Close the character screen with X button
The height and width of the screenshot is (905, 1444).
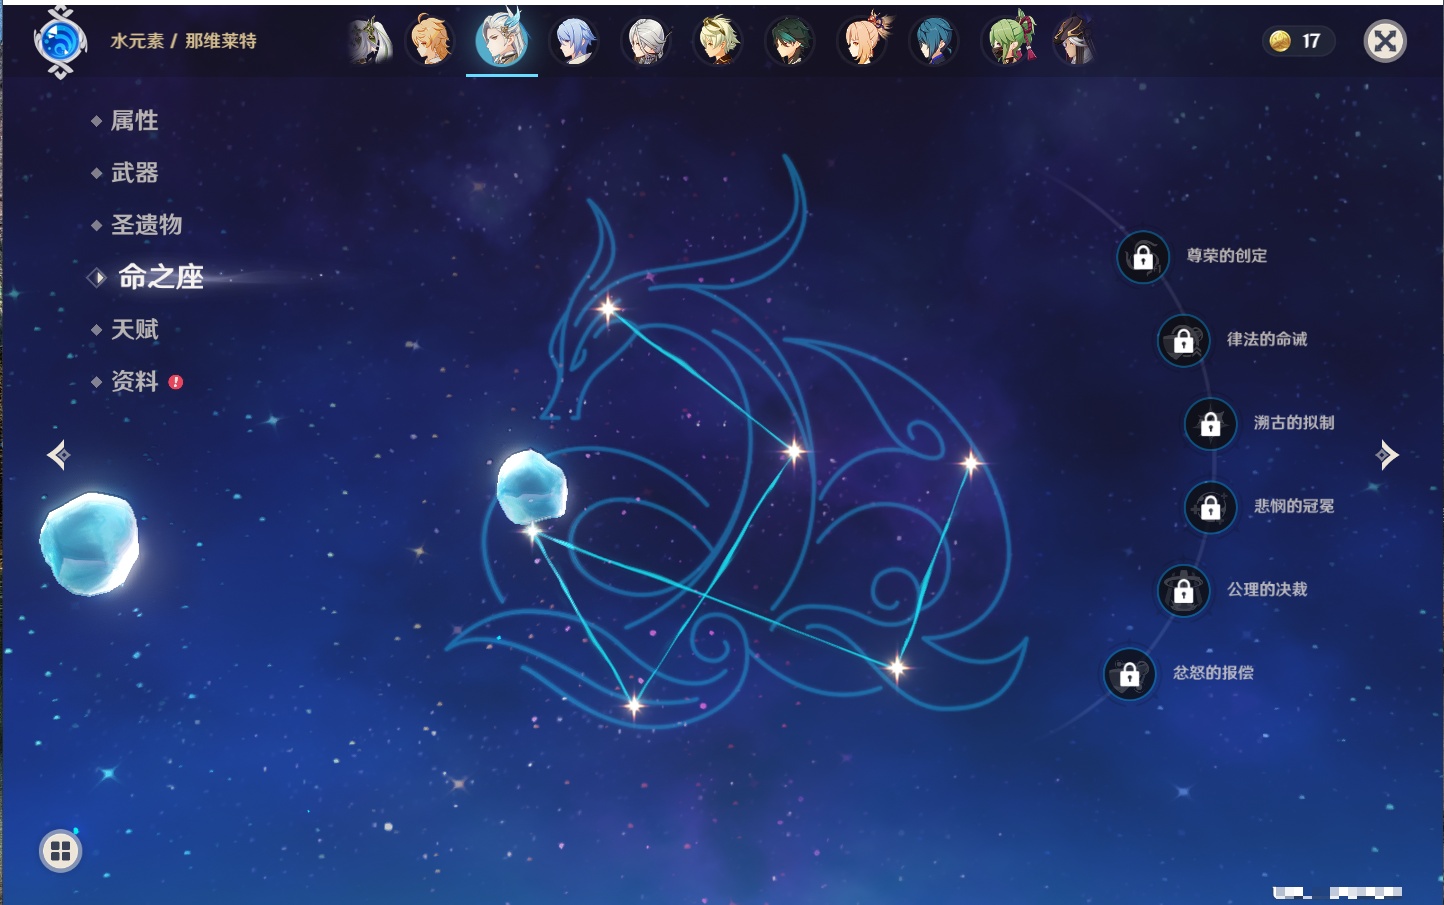(x=1385, y=41)
